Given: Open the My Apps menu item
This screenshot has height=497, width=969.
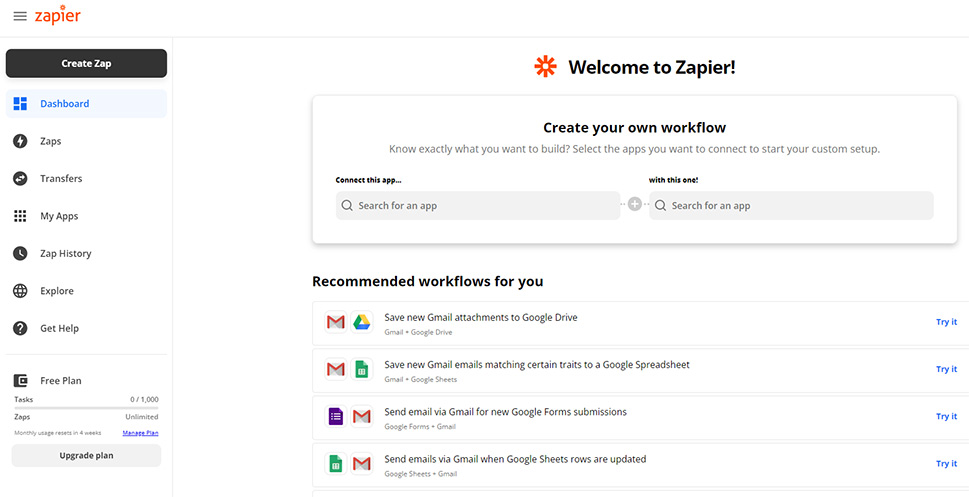Looking at the screenshot, I should coord(87,216).
